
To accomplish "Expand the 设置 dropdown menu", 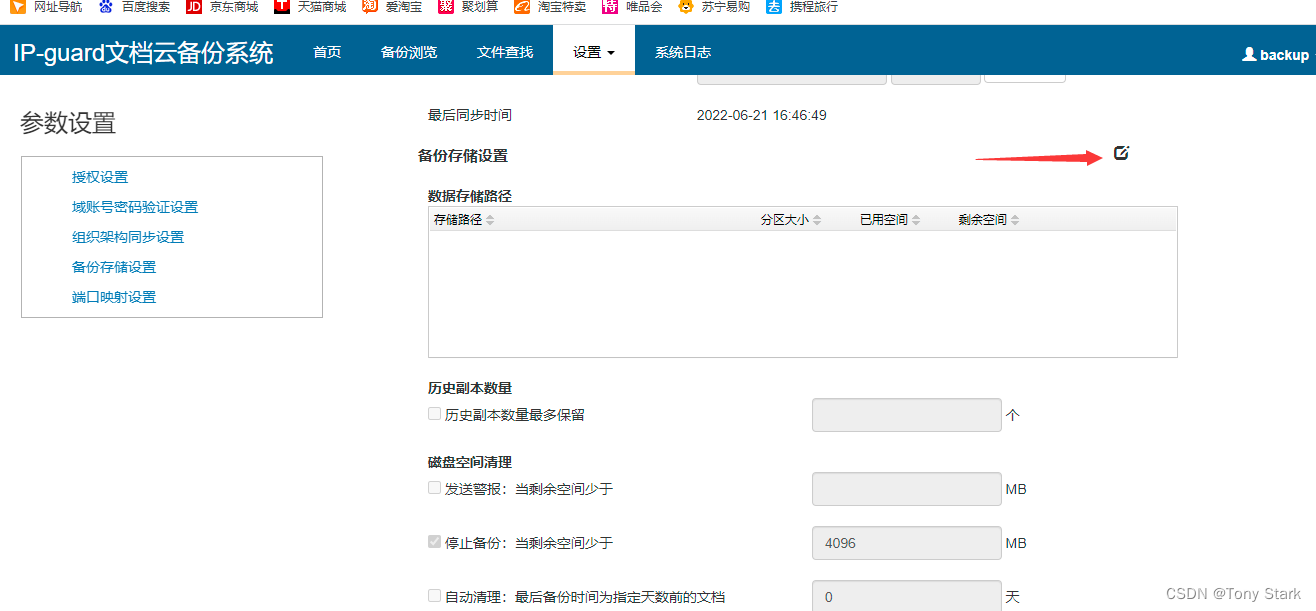I will point(593,52).
